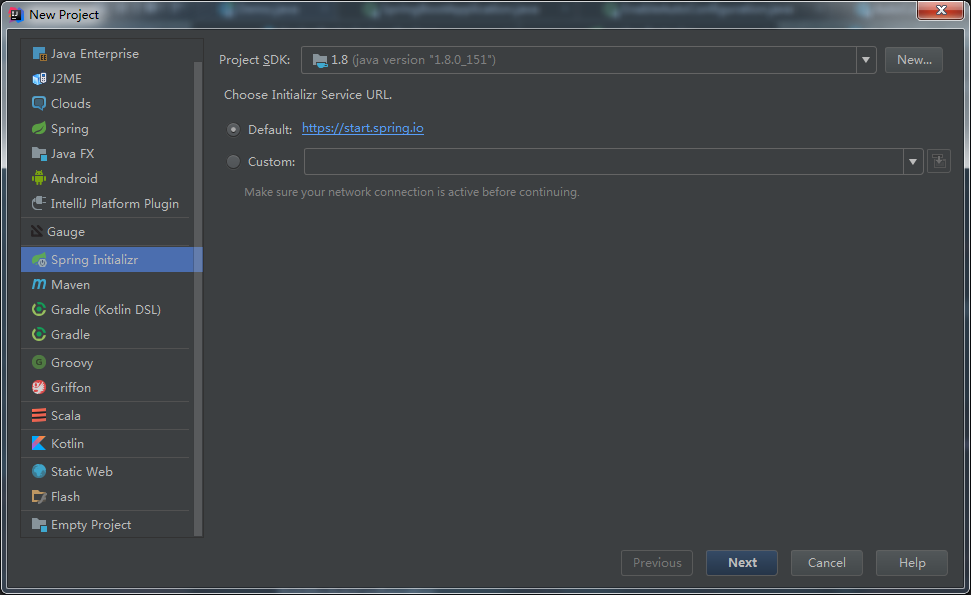Open Help for the wizard
The height and width of the screenshot is (595, 971).
[x=912, y=563]
